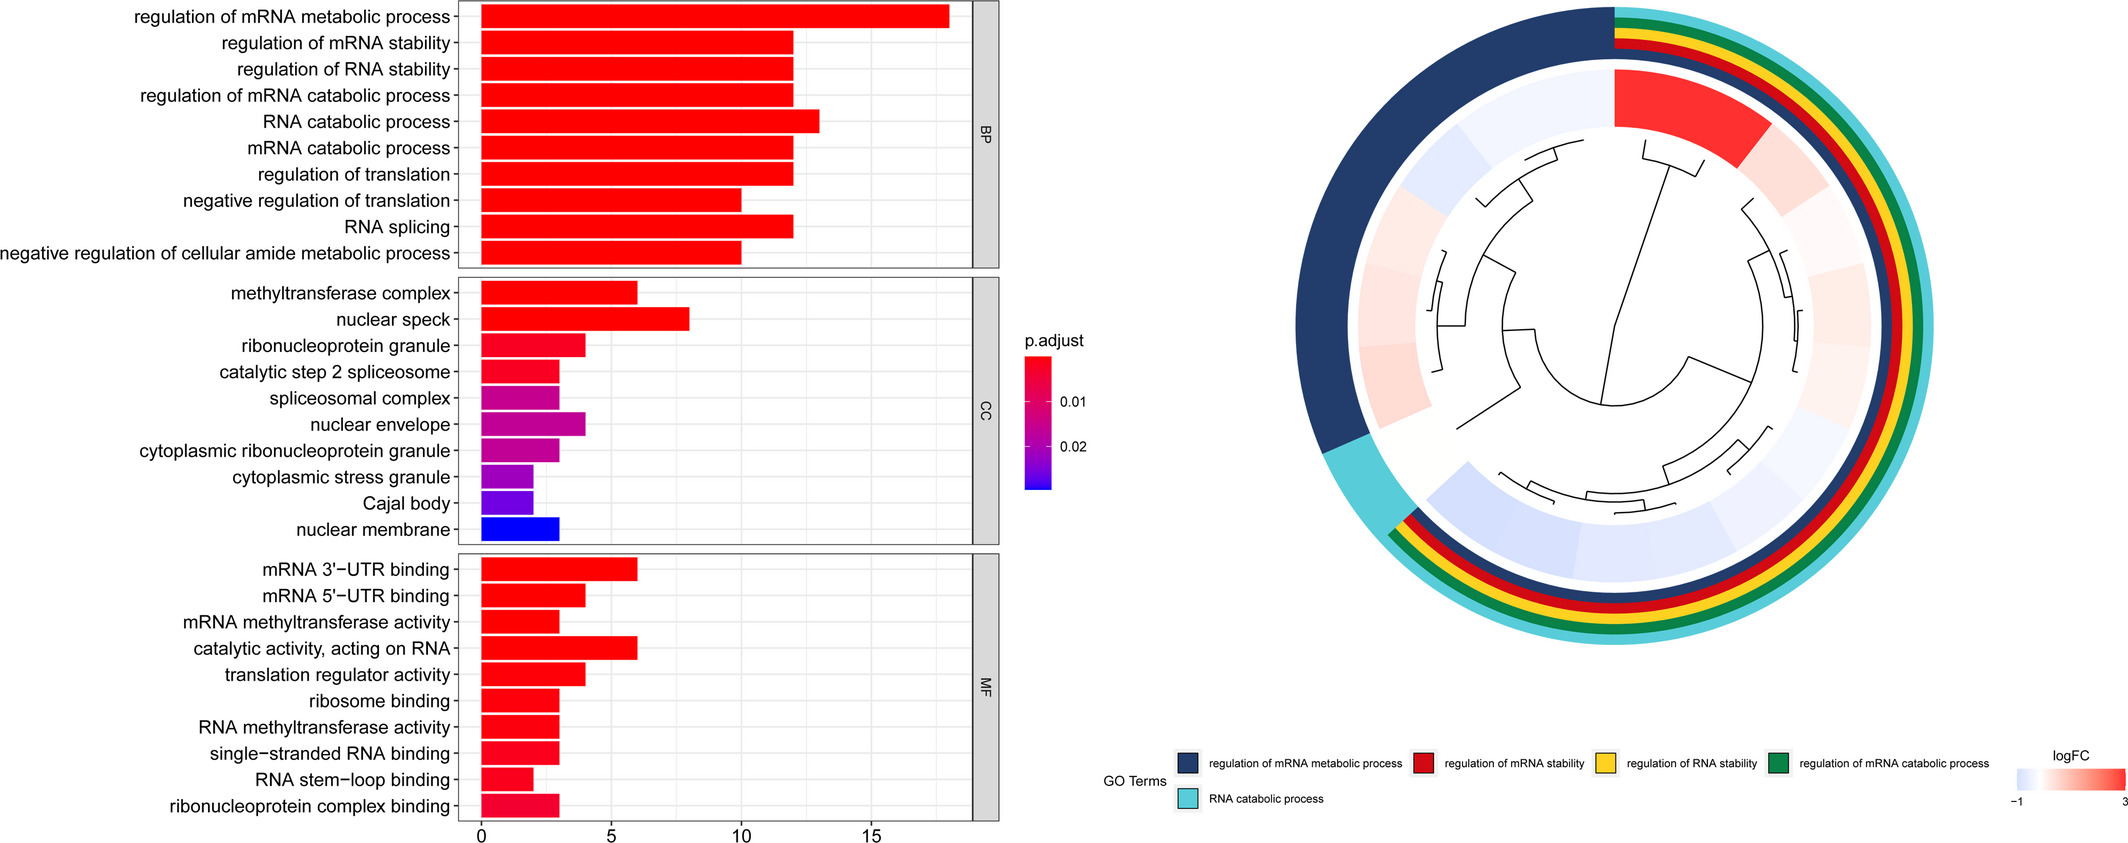The width and height of the screenshot is (2128, 843).
Task: Click y-axis label 'nuclear envelope'
Action: pyautogui.click(x=381, y=425)
